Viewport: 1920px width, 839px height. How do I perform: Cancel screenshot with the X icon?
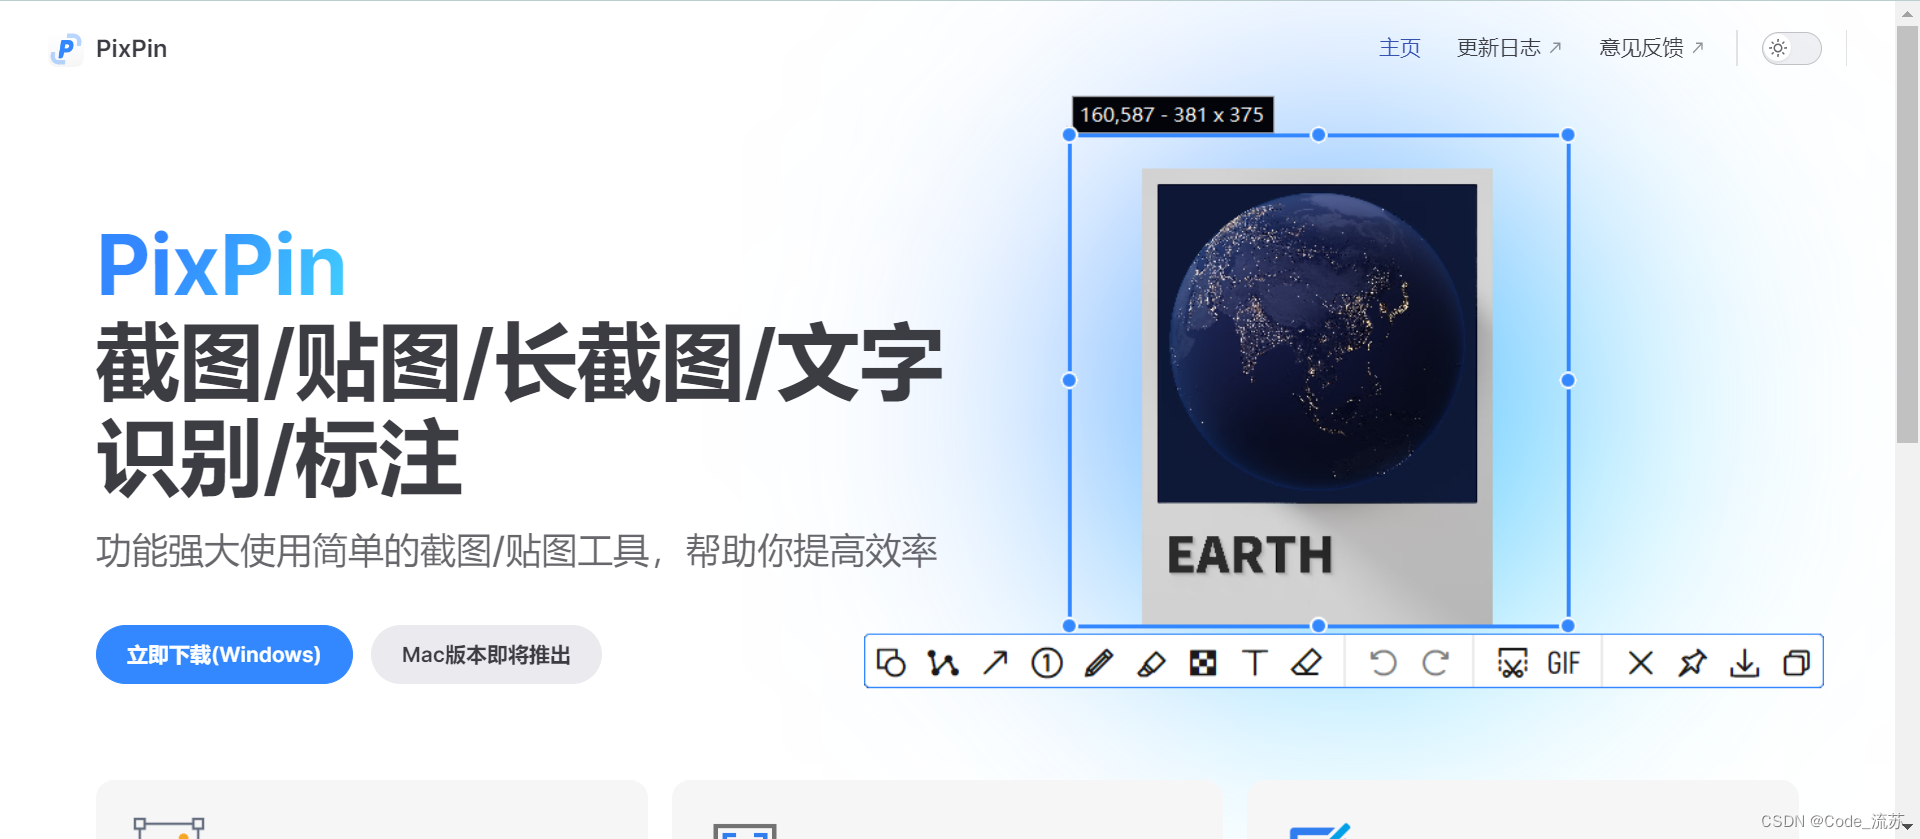click(x=1640, y=662)
